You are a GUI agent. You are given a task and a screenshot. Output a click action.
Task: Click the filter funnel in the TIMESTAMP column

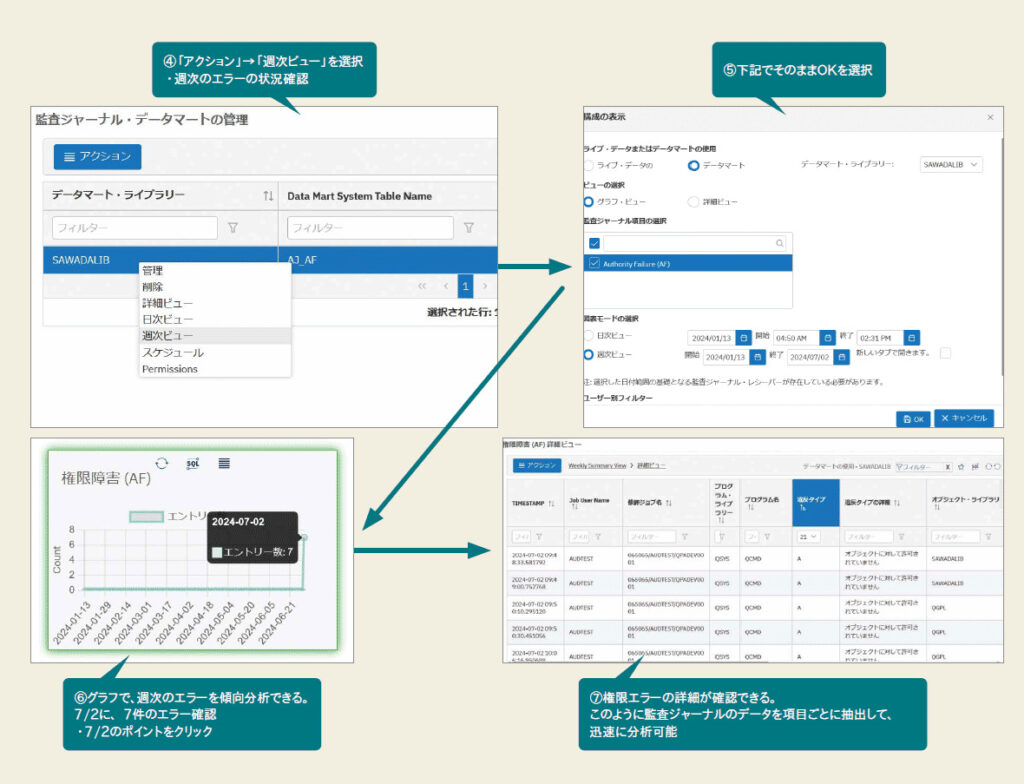coord(537,535)
